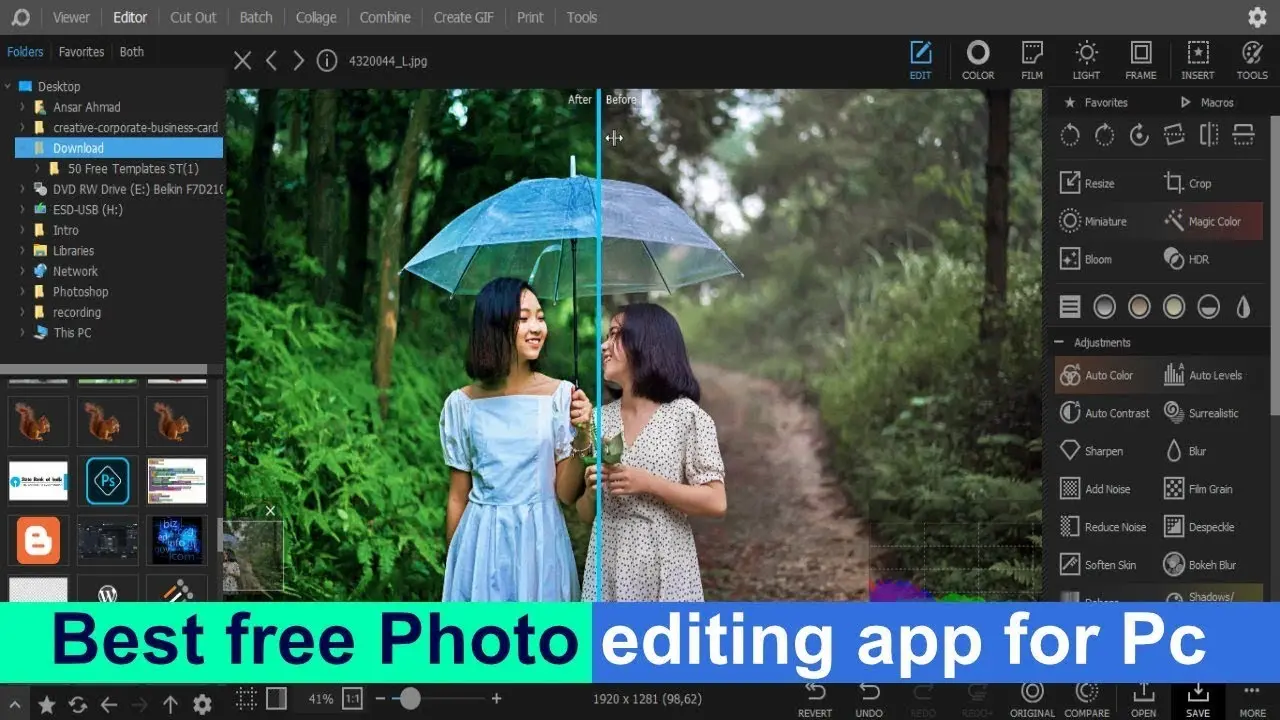
Task: Click the Undo button
Action: (x=869, y=698)
